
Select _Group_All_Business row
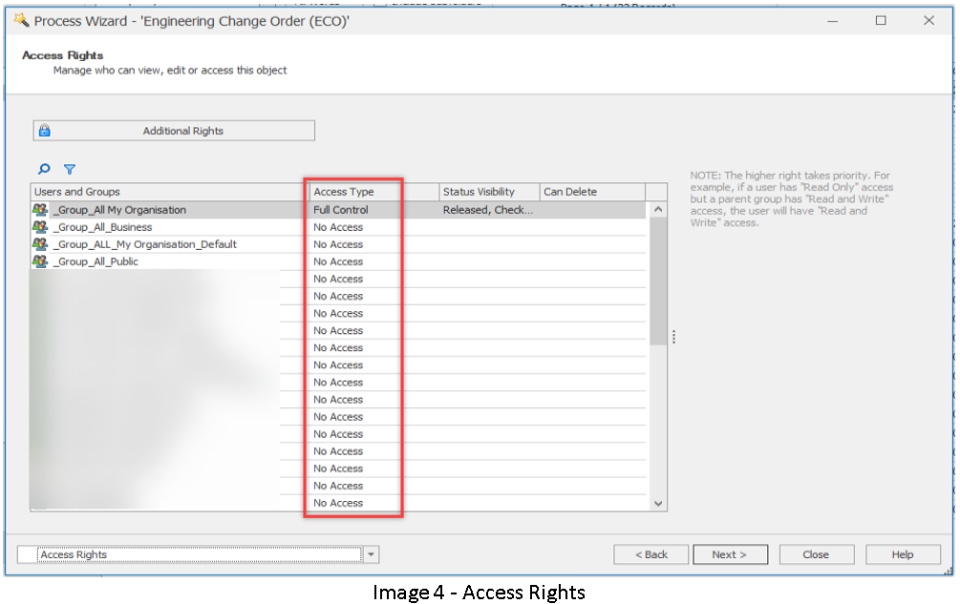pyautogui.click(x=338, y=227)
